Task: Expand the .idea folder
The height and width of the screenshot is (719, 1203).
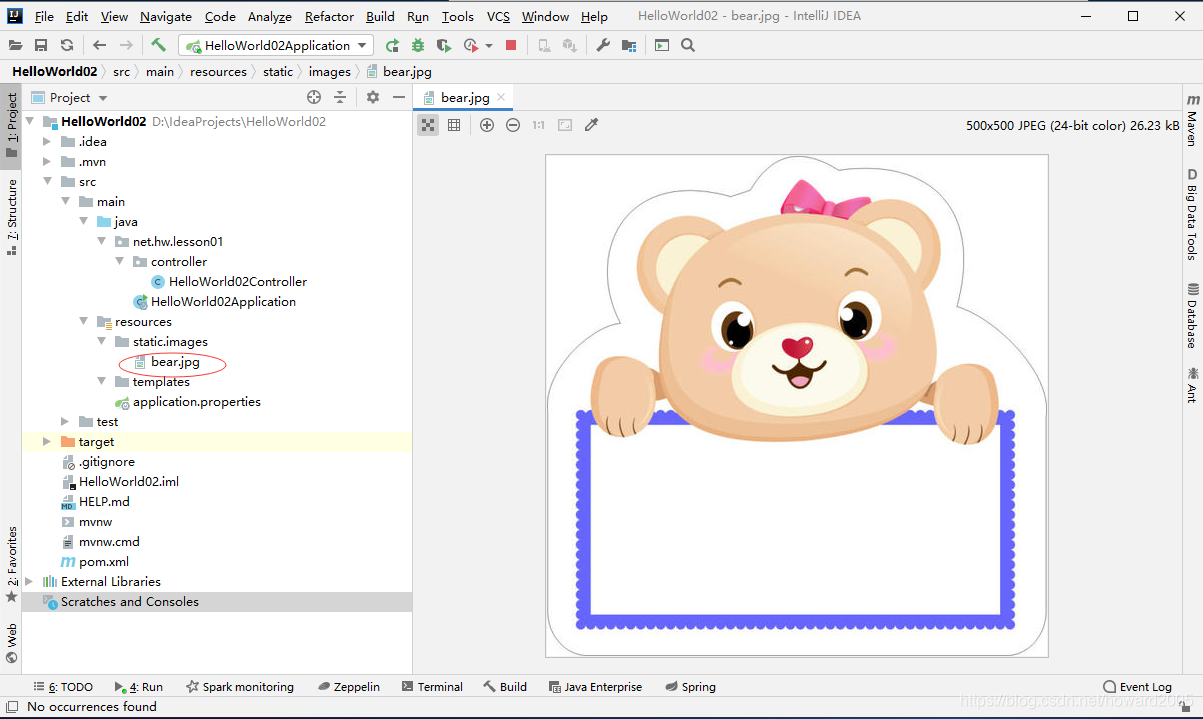Action: pos(47,142)
